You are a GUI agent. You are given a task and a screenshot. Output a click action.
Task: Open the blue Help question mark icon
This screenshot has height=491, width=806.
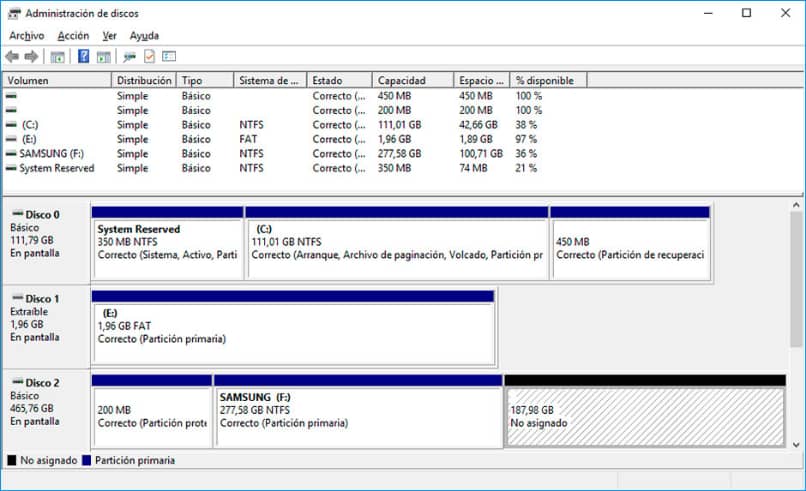(83, 56)
